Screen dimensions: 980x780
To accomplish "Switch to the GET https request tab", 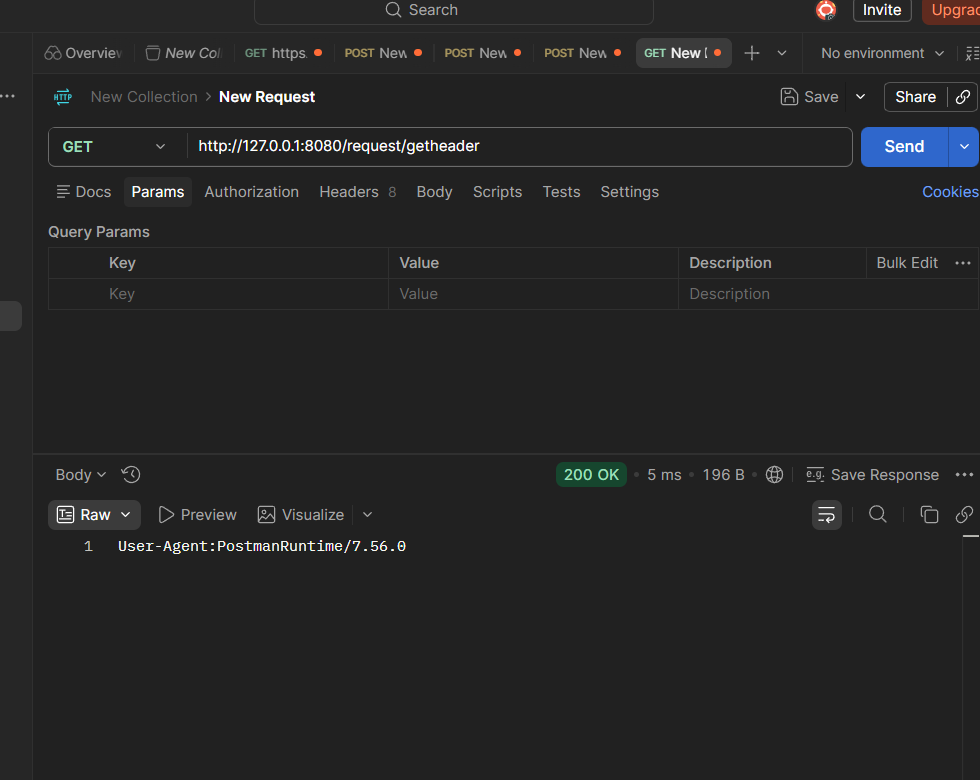I will [x=283, y=53].
